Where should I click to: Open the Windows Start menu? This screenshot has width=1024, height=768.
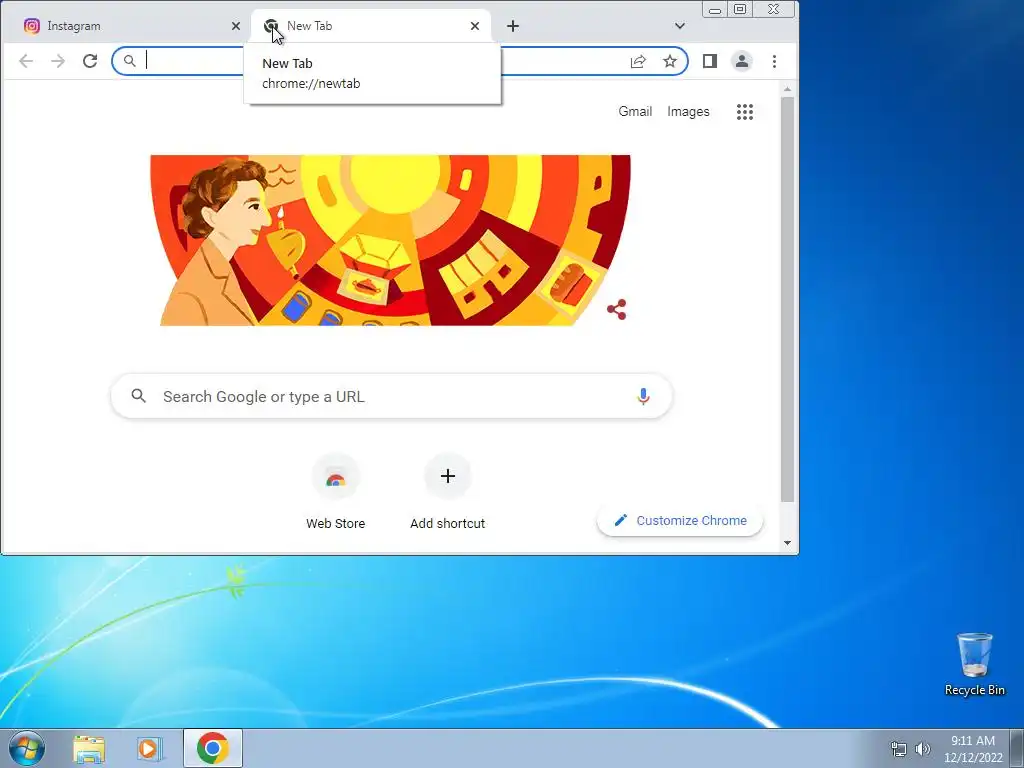[x=26, y=748]
